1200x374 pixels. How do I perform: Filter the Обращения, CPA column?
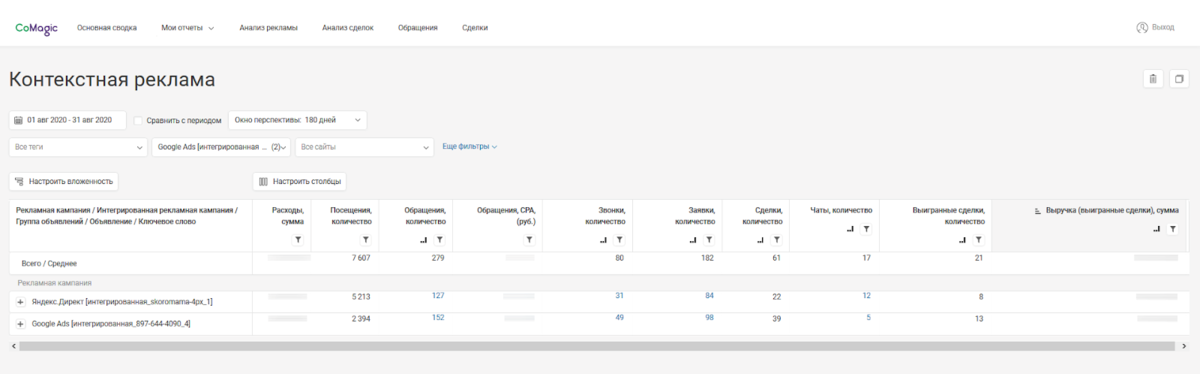(529, 240)
